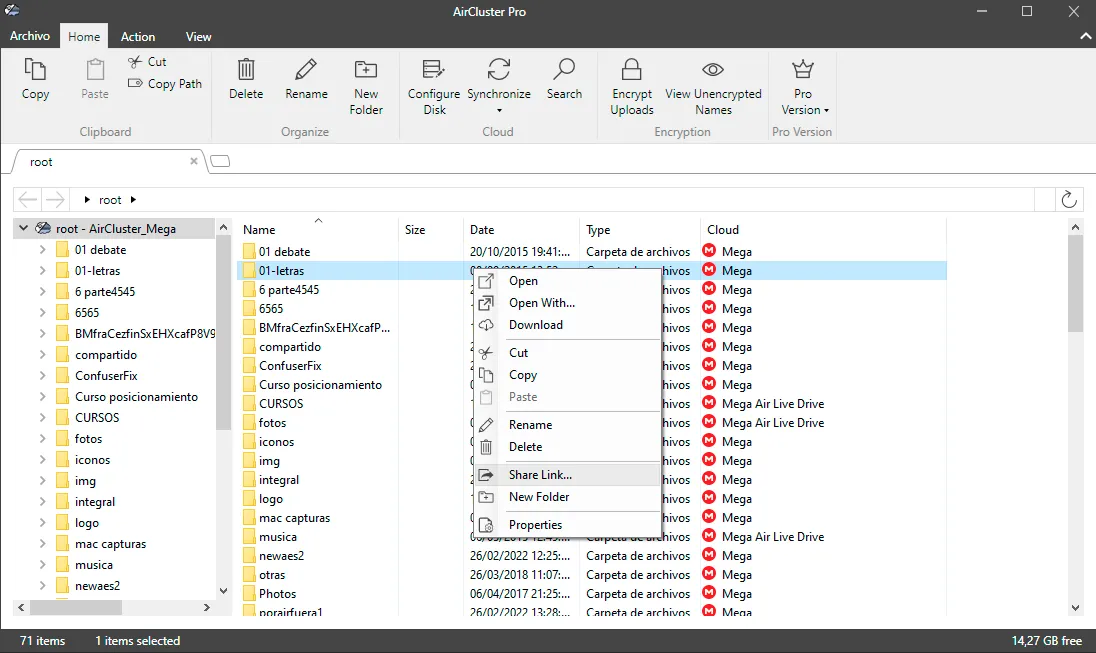
Task: Sort file list by Cloud column header
Action: (x=823, y=229)
